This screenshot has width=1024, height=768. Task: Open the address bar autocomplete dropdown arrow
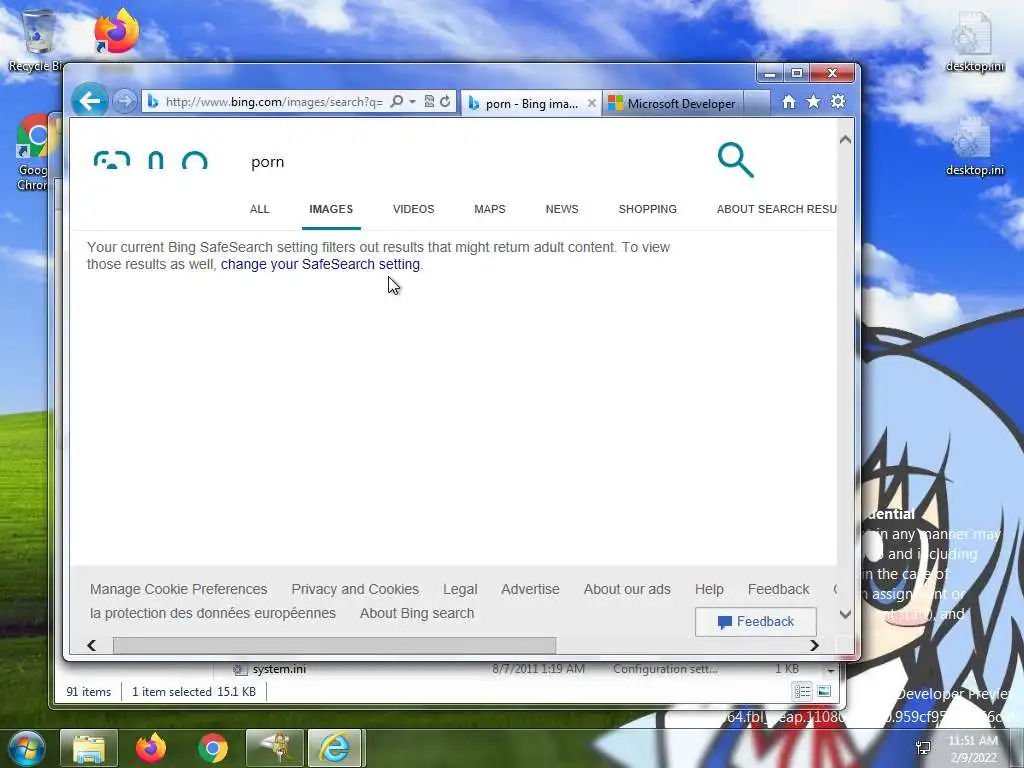pyautogui.click(x=412, y=102)
